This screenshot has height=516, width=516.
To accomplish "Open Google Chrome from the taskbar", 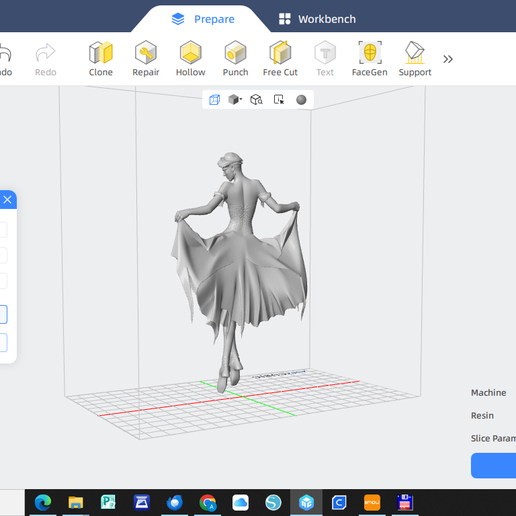I will [208, 502].
